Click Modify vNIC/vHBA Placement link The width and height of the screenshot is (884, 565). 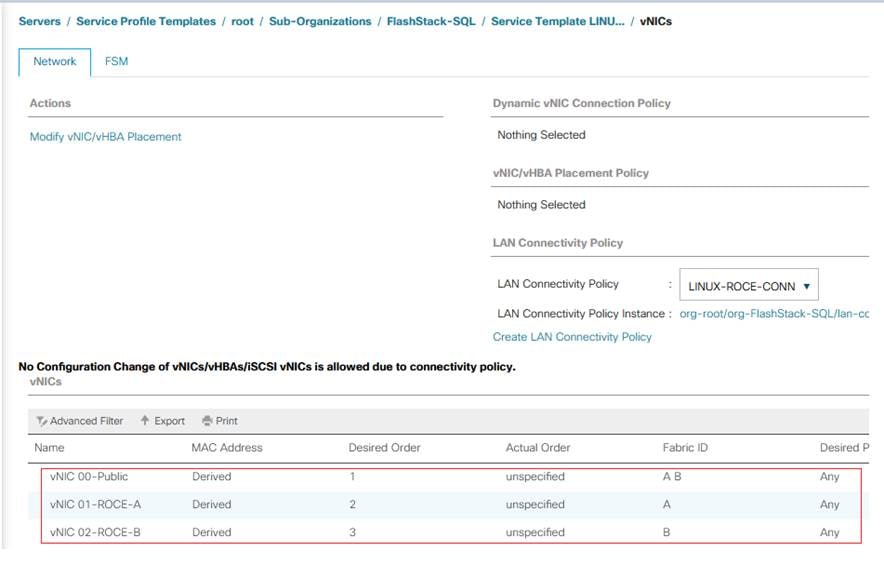[x=105, y=137]
